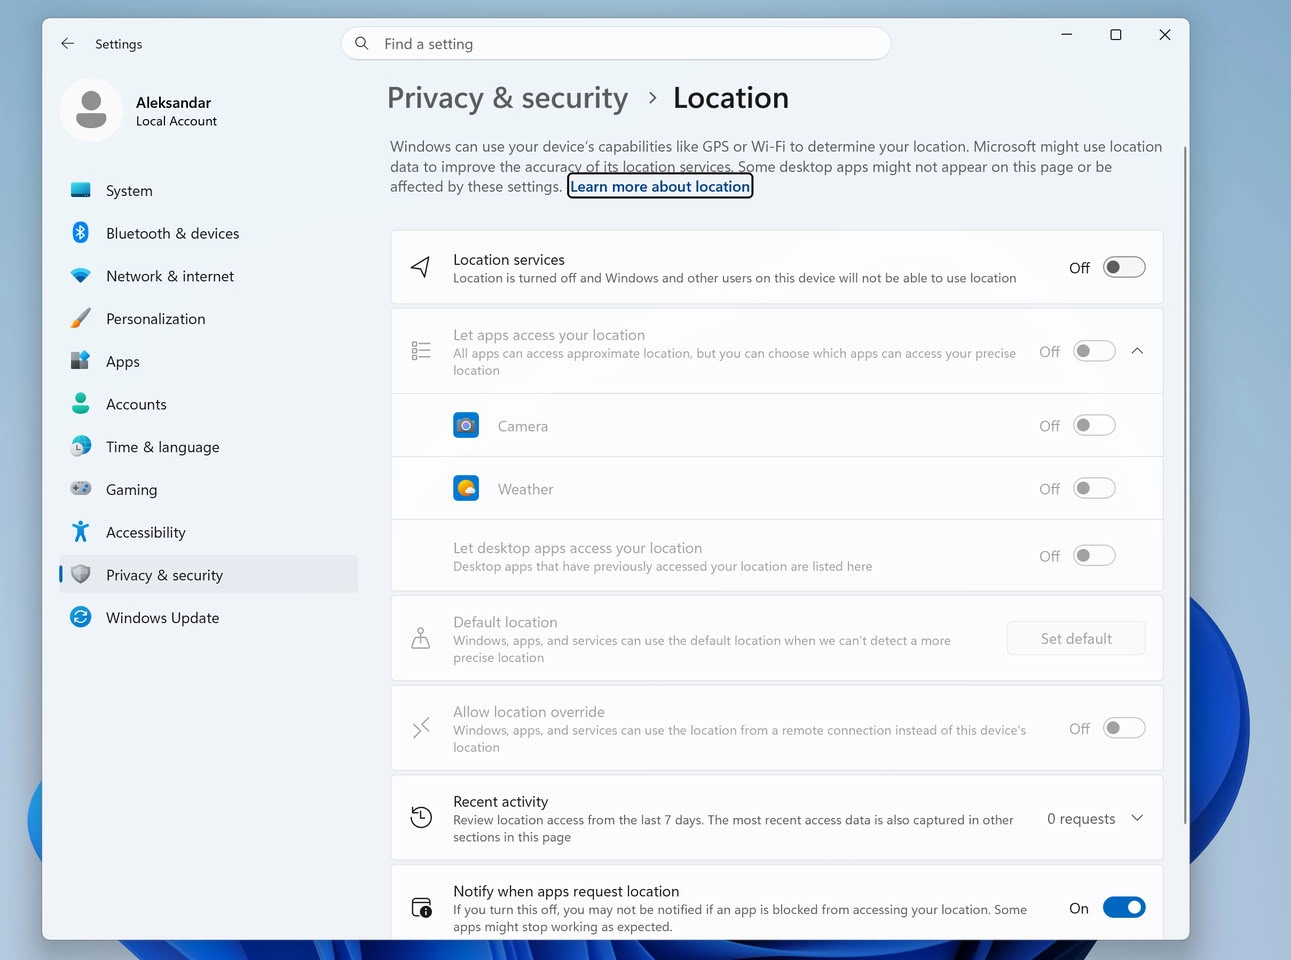Open Bluetooth & devices category

(x=208, y=233)
